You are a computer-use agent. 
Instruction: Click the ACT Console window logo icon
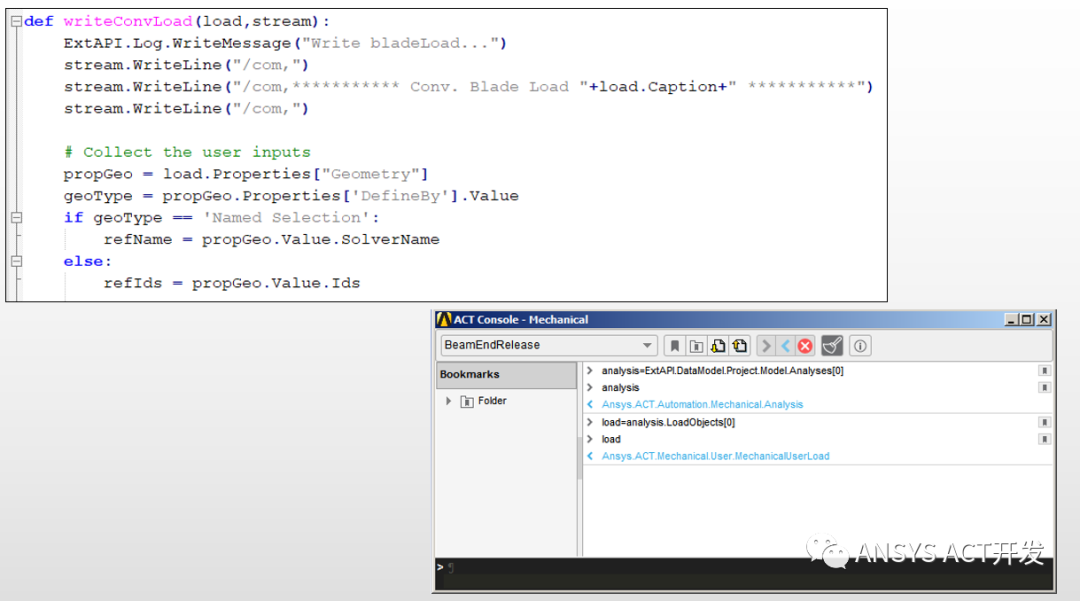444,319
